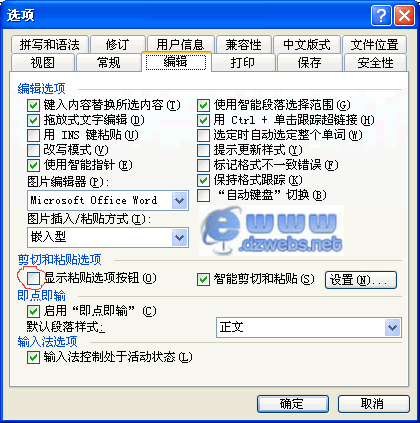
Task: Uncheck 输入法控制处于活动状态
Action: (x=33, y=358)
